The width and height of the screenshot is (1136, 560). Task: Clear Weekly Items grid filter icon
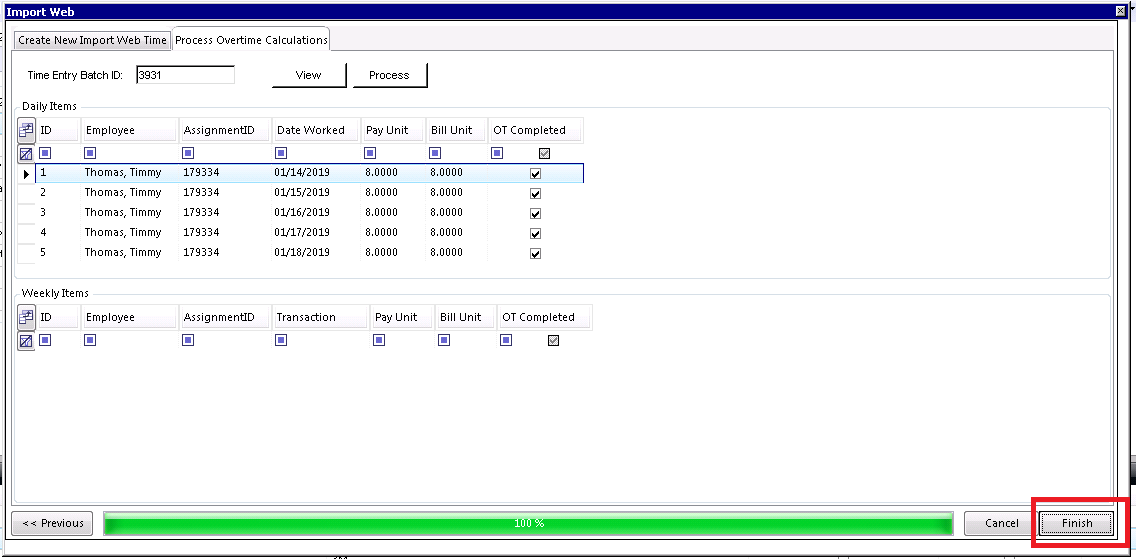coord(26,341)
